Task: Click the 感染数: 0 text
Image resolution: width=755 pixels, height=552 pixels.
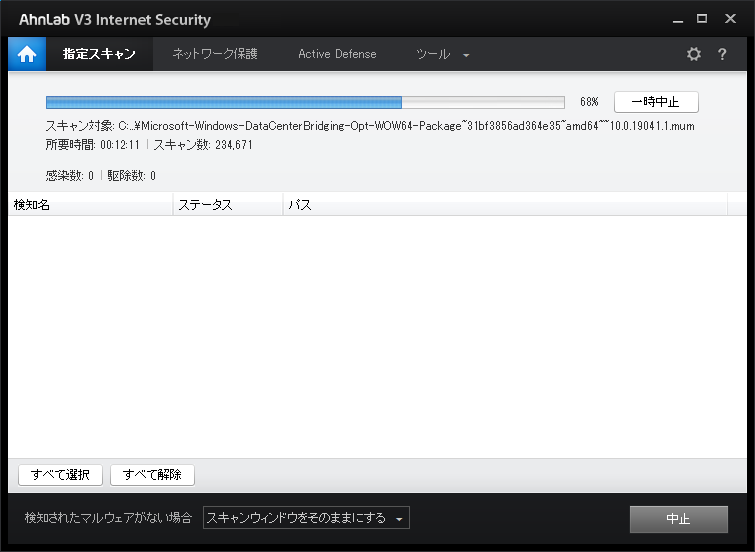Action: pos(69,175)
